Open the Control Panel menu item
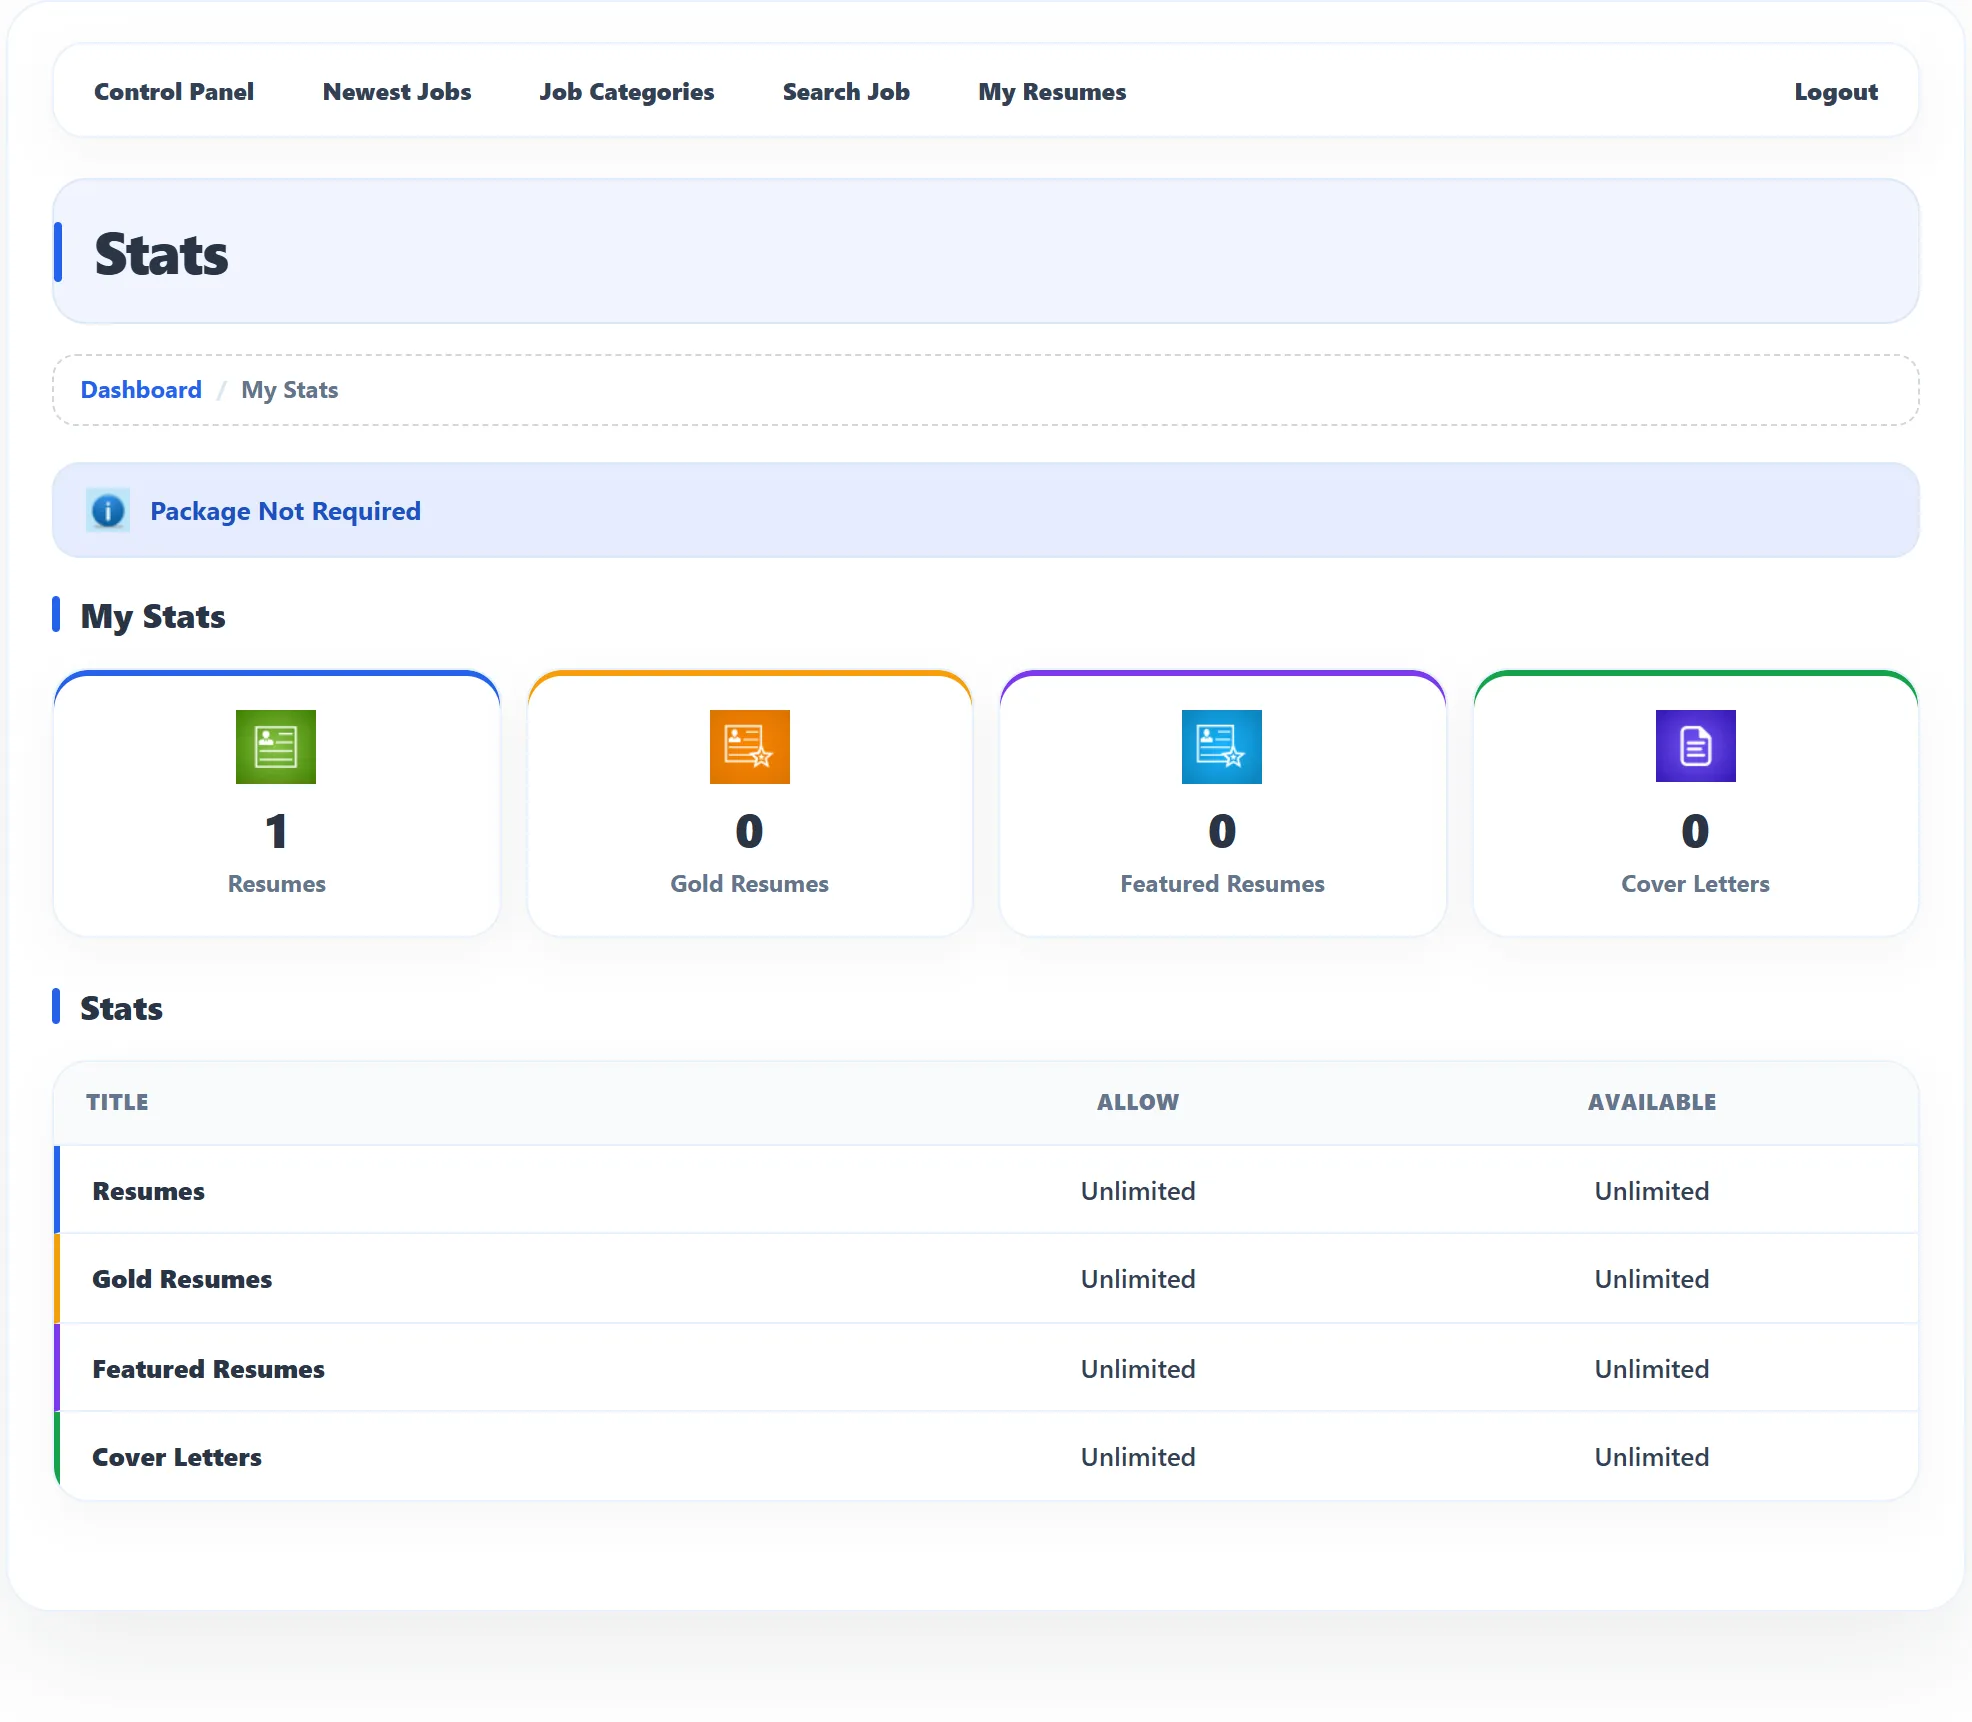 (x=174, y=92)
